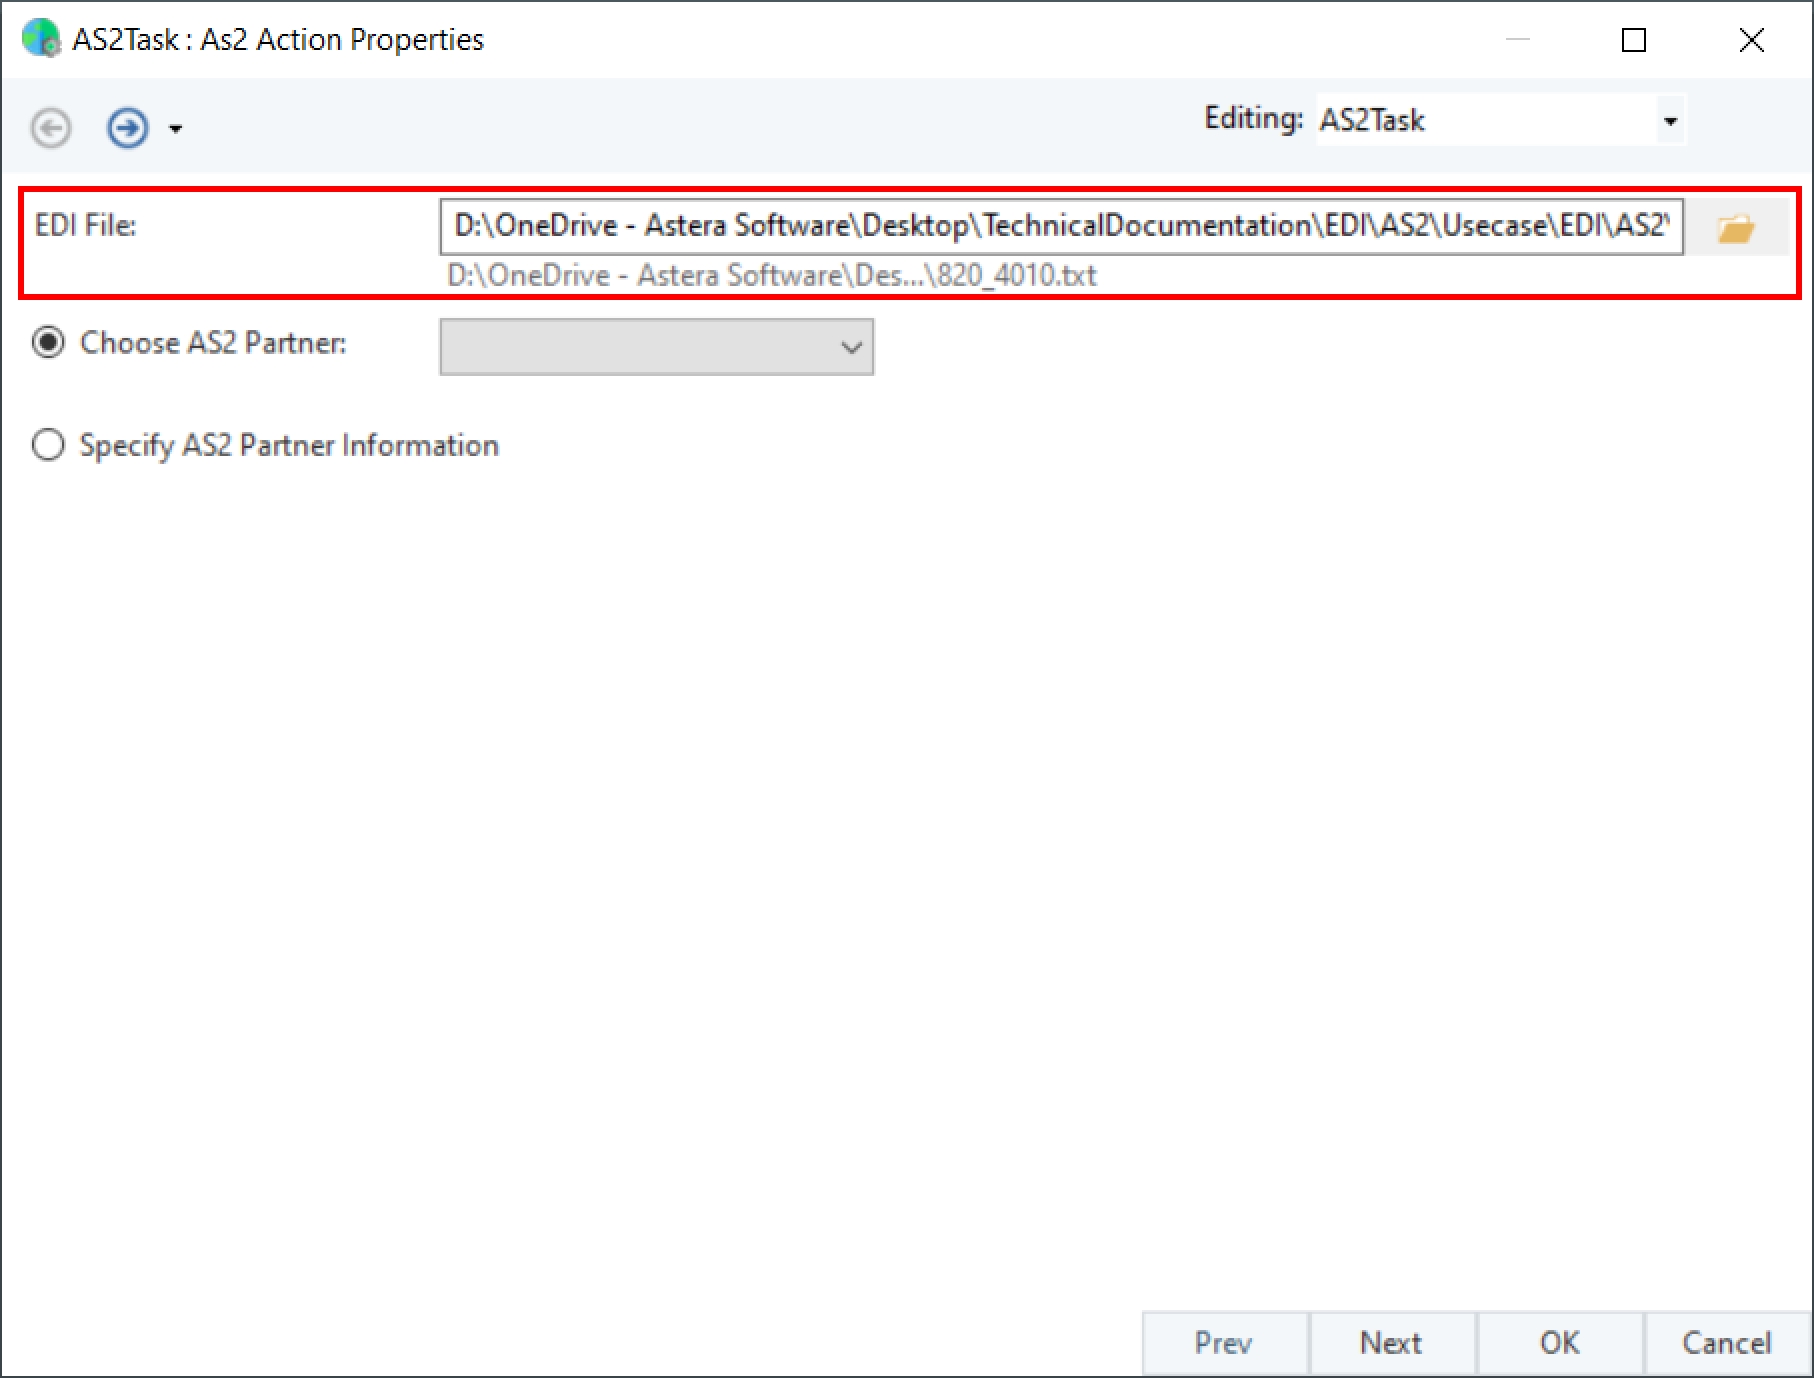Maximize the AS2Task properties window
Viewport: 1814px width, 1378px height.
point(1634,40)
